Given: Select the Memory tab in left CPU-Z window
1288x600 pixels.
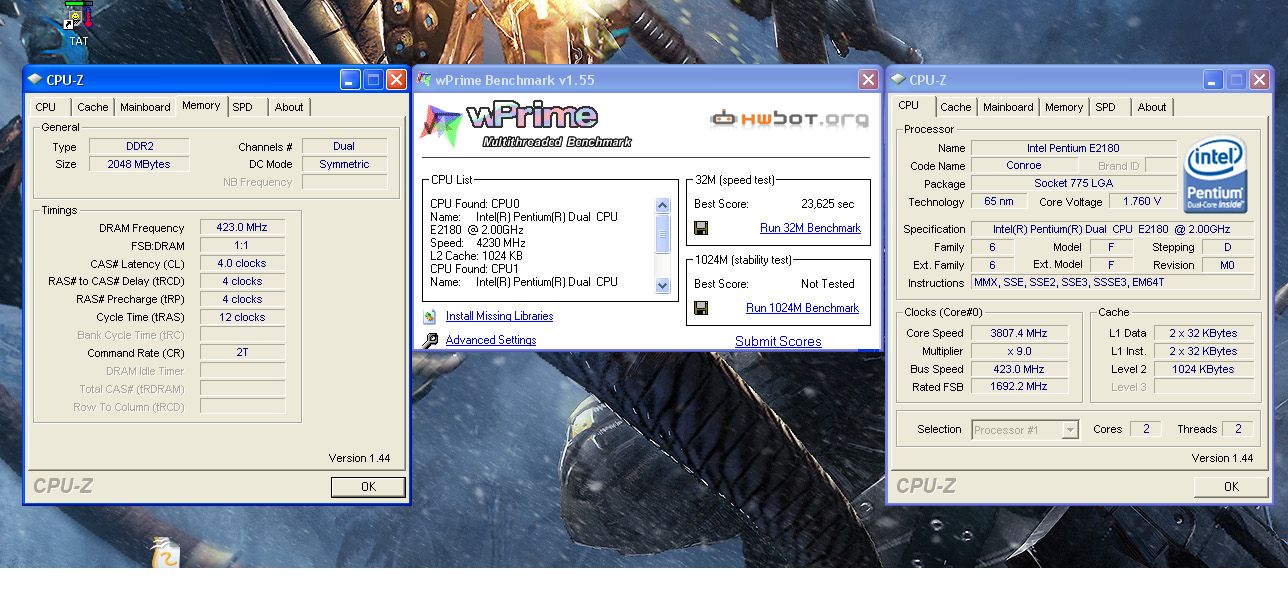Looking at the screenshot, I should coord(201,105).
